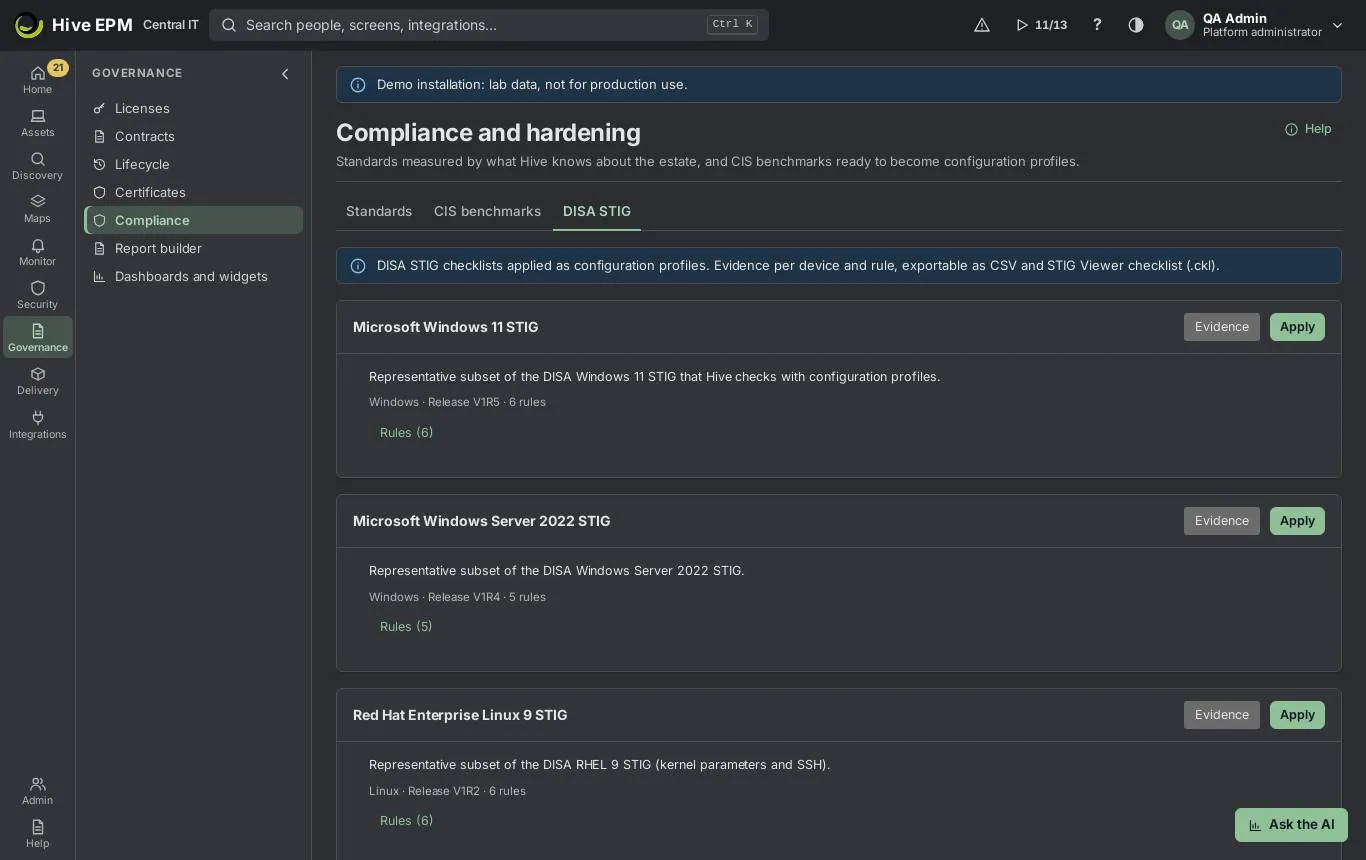View Evidence for Windows 11 STIG

pos(1222,327)
